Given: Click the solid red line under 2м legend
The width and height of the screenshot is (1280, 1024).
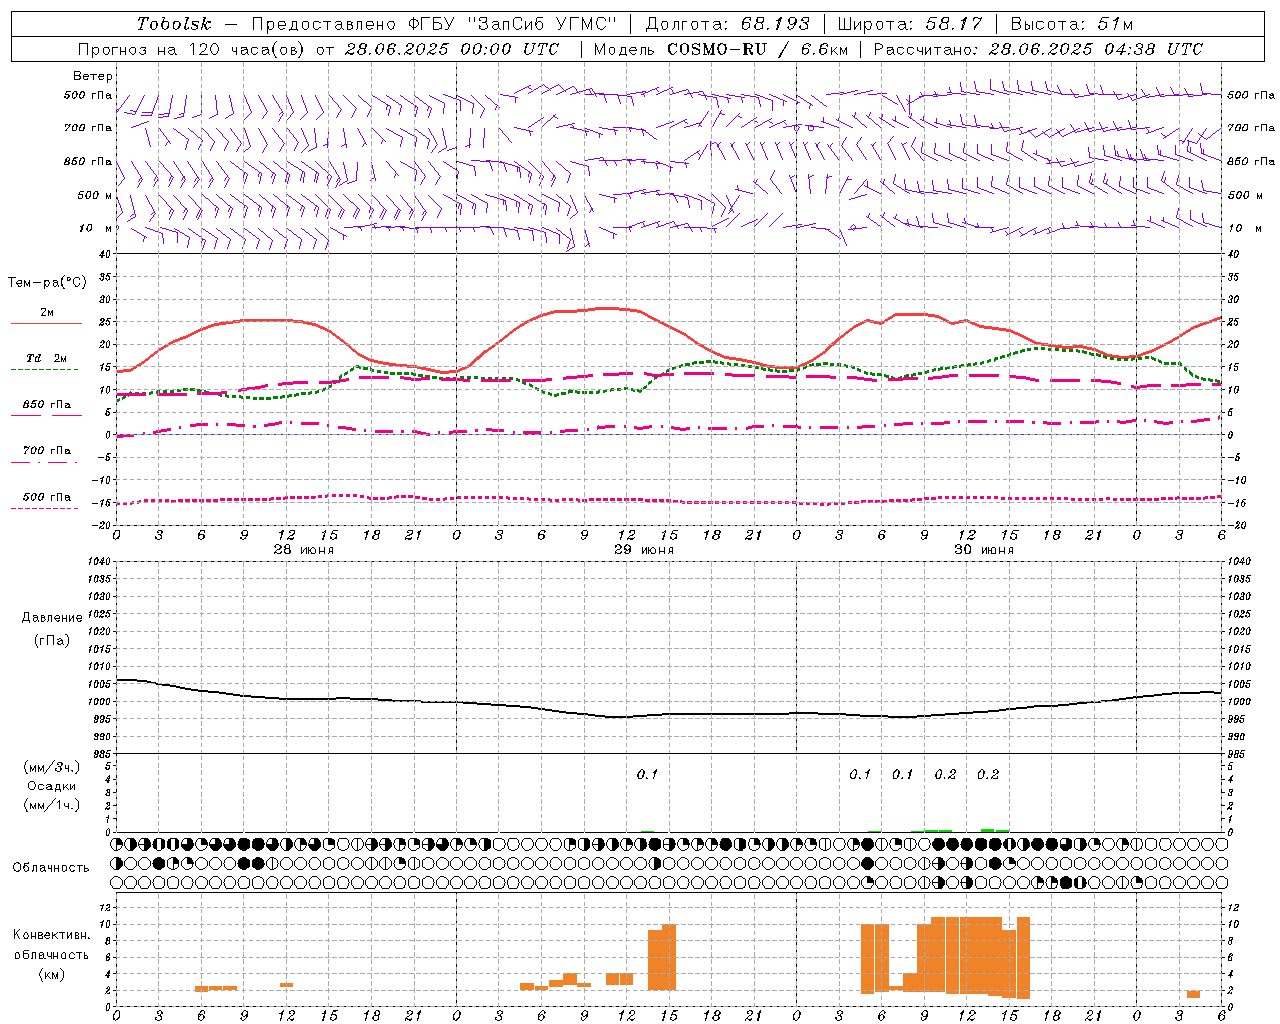Looking at the screenshot, I should 46,324.
